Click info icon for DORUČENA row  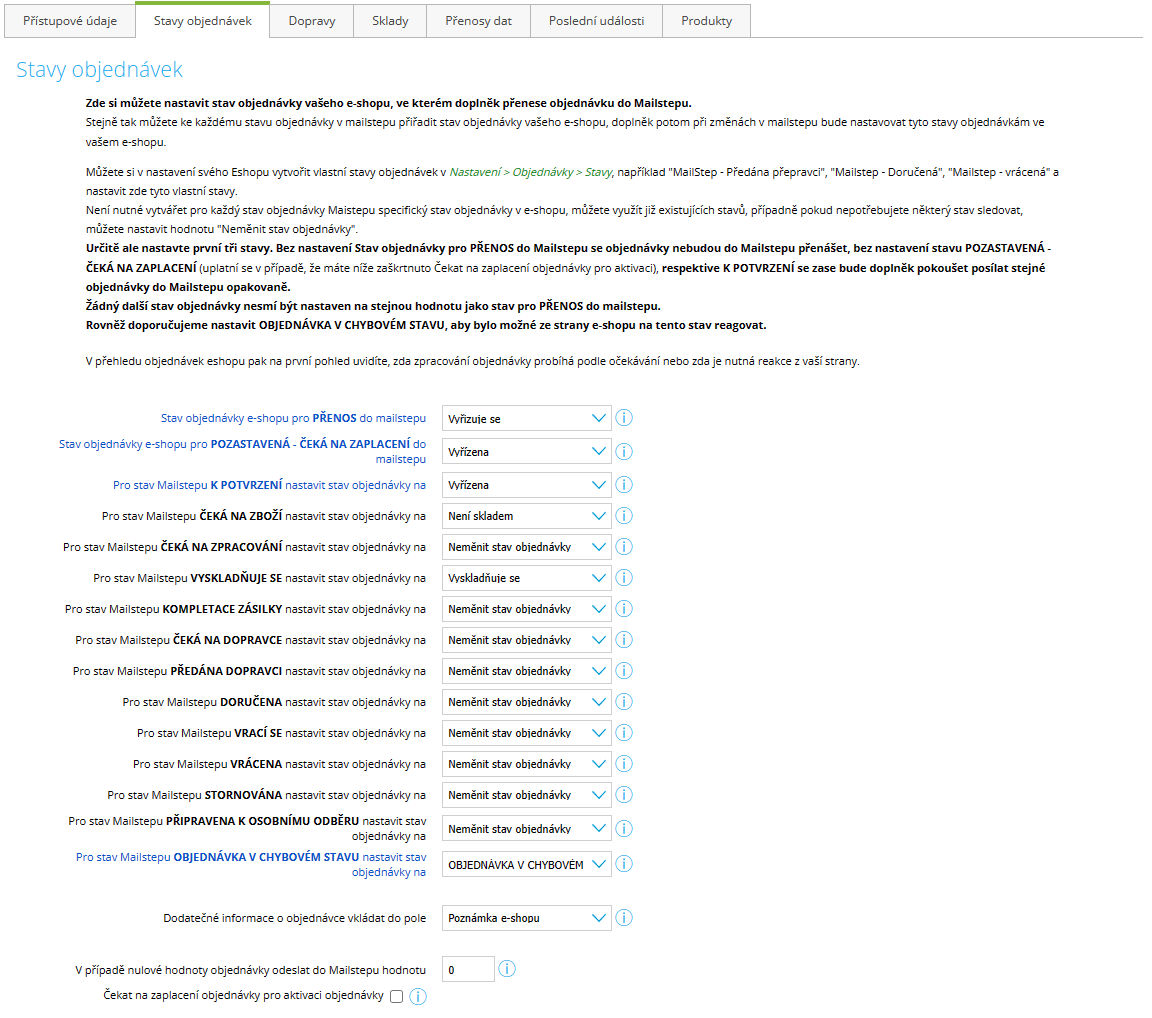pyautogui.click(x=624, y=702)
